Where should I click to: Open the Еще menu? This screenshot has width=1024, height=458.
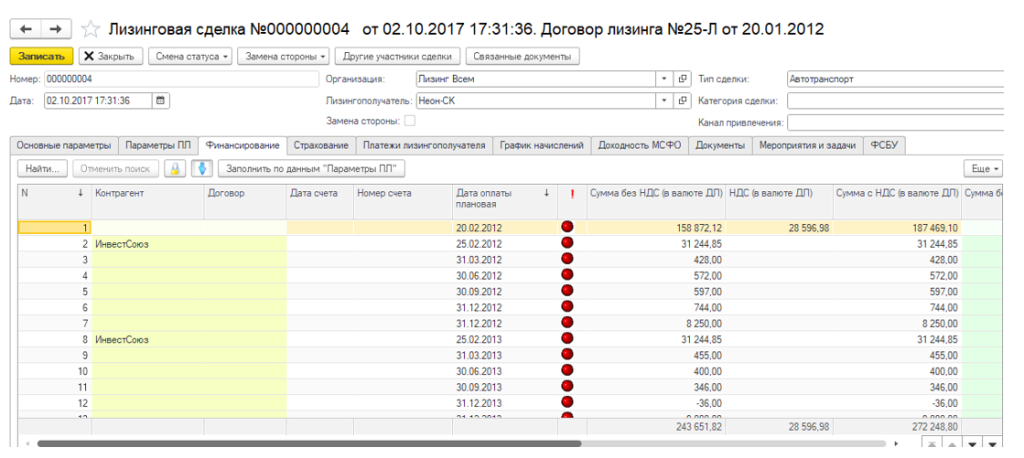pos(983,169)
